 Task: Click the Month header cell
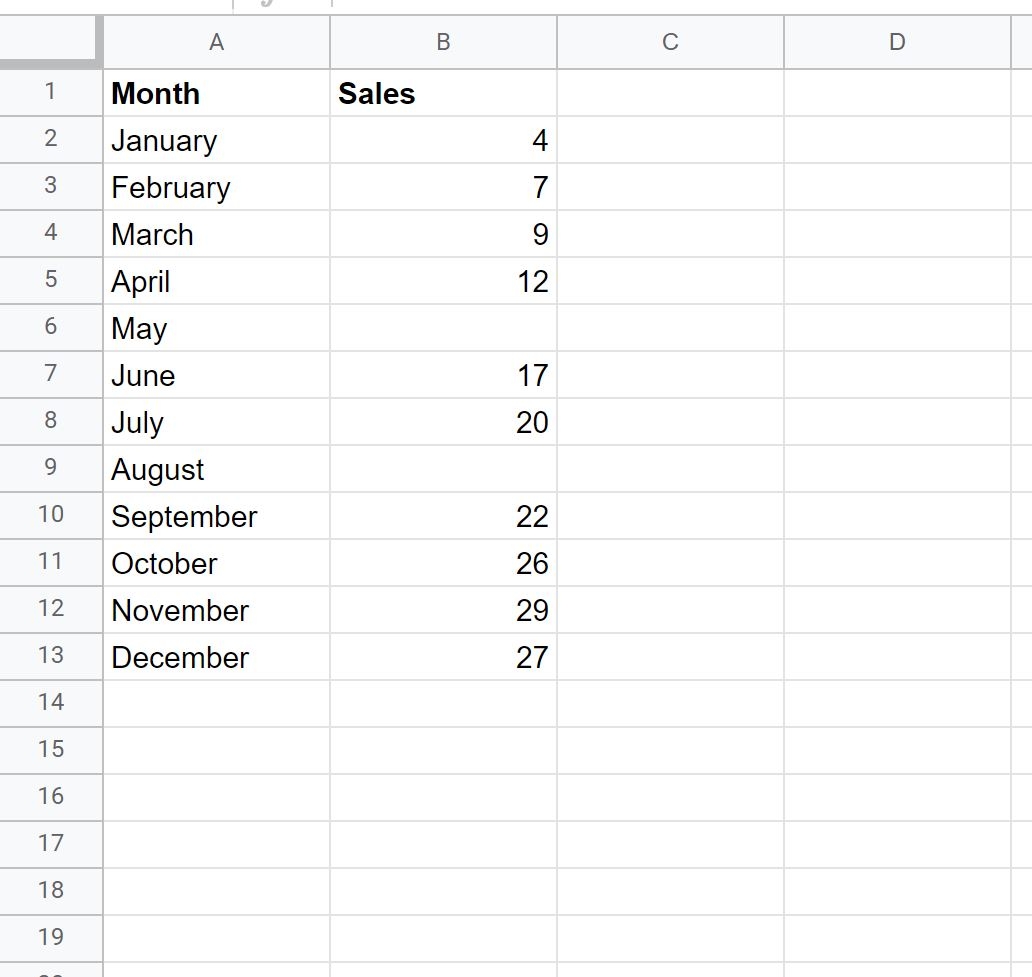pos(216,93)
